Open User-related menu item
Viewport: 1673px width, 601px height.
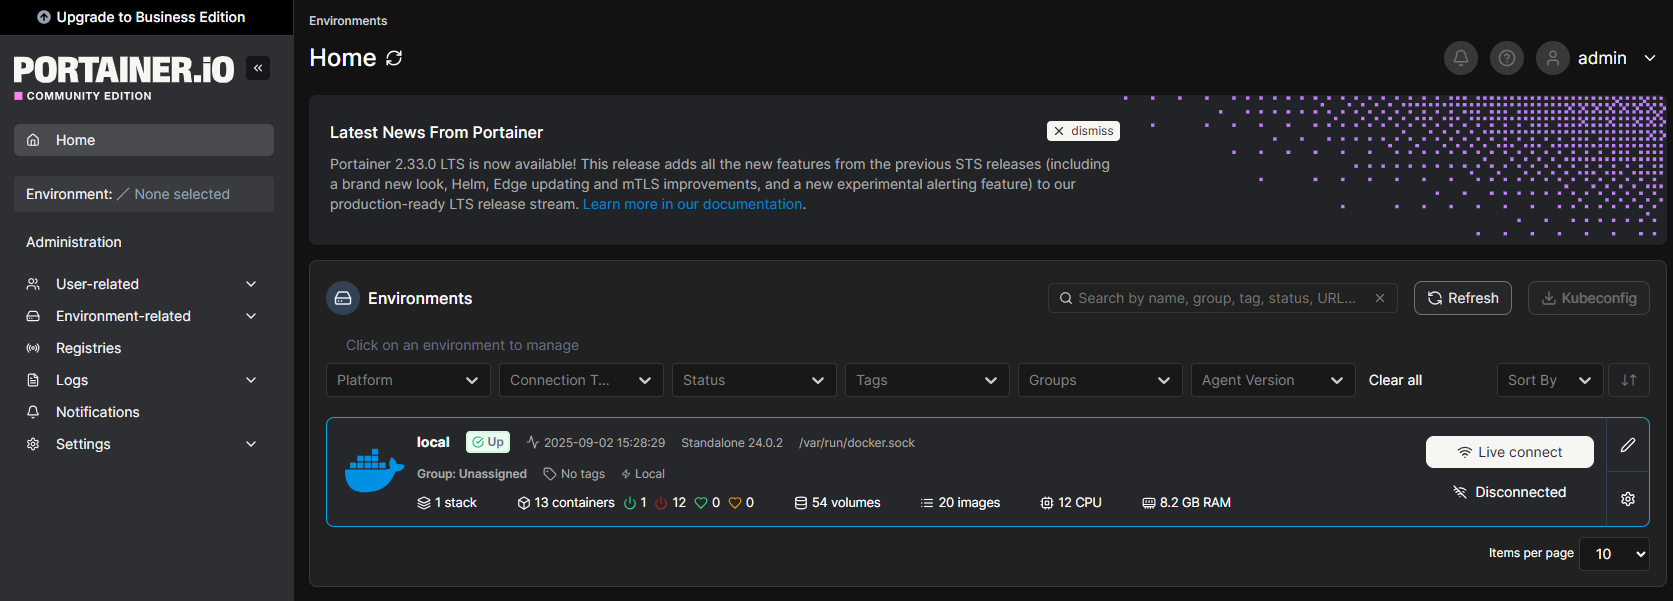[144, 284]
